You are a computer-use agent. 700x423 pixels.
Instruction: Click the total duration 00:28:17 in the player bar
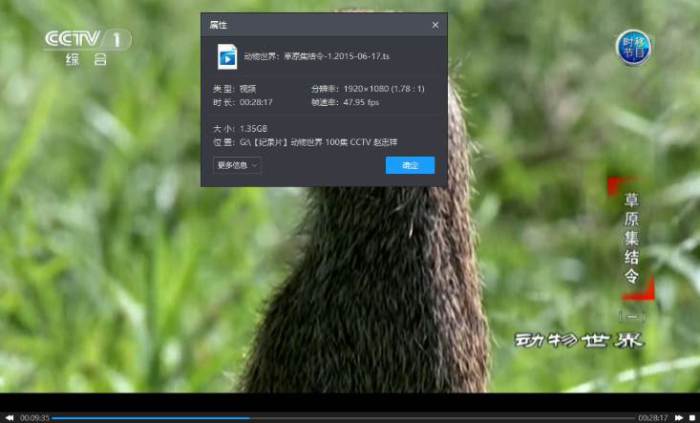click(653, 418)
